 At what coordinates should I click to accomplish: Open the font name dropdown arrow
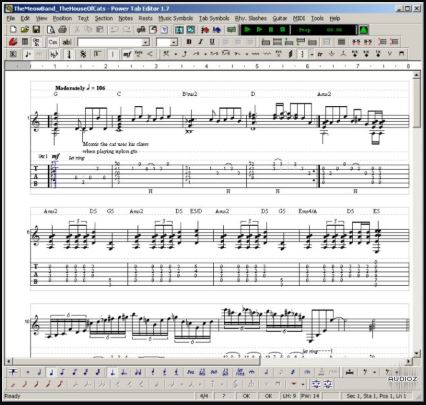146,42
